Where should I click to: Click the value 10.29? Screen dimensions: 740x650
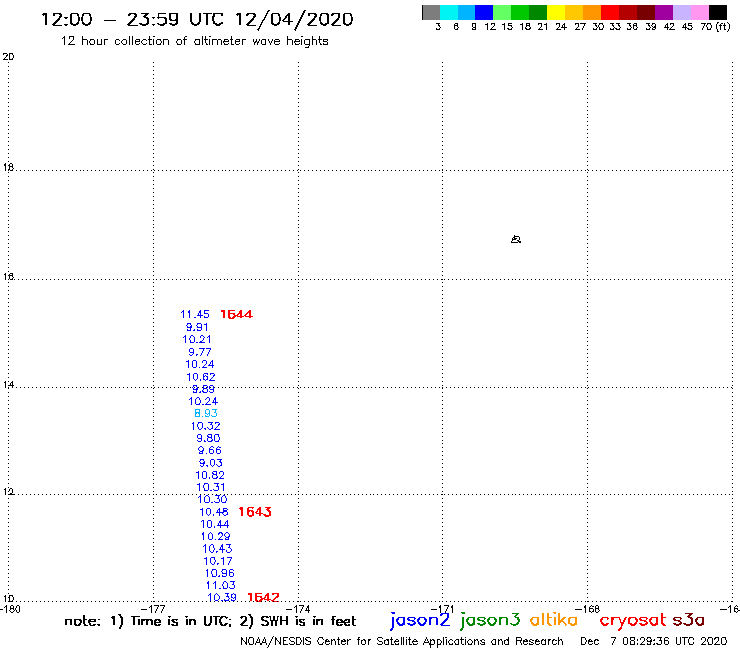[x=216, y=537]
